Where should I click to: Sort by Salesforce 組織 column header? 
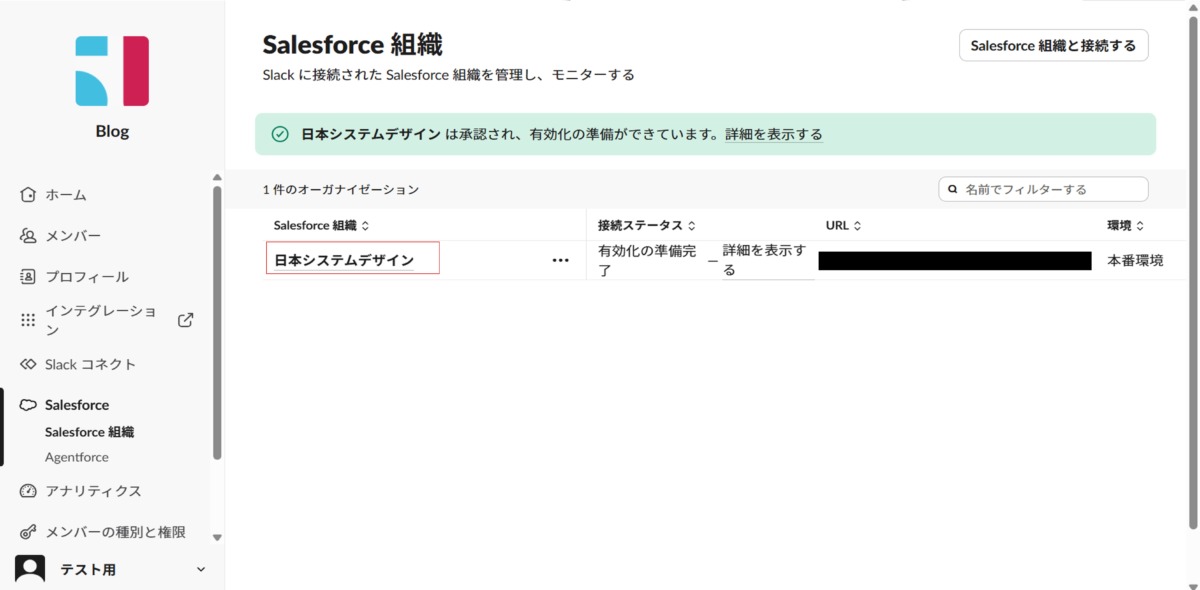321,226
